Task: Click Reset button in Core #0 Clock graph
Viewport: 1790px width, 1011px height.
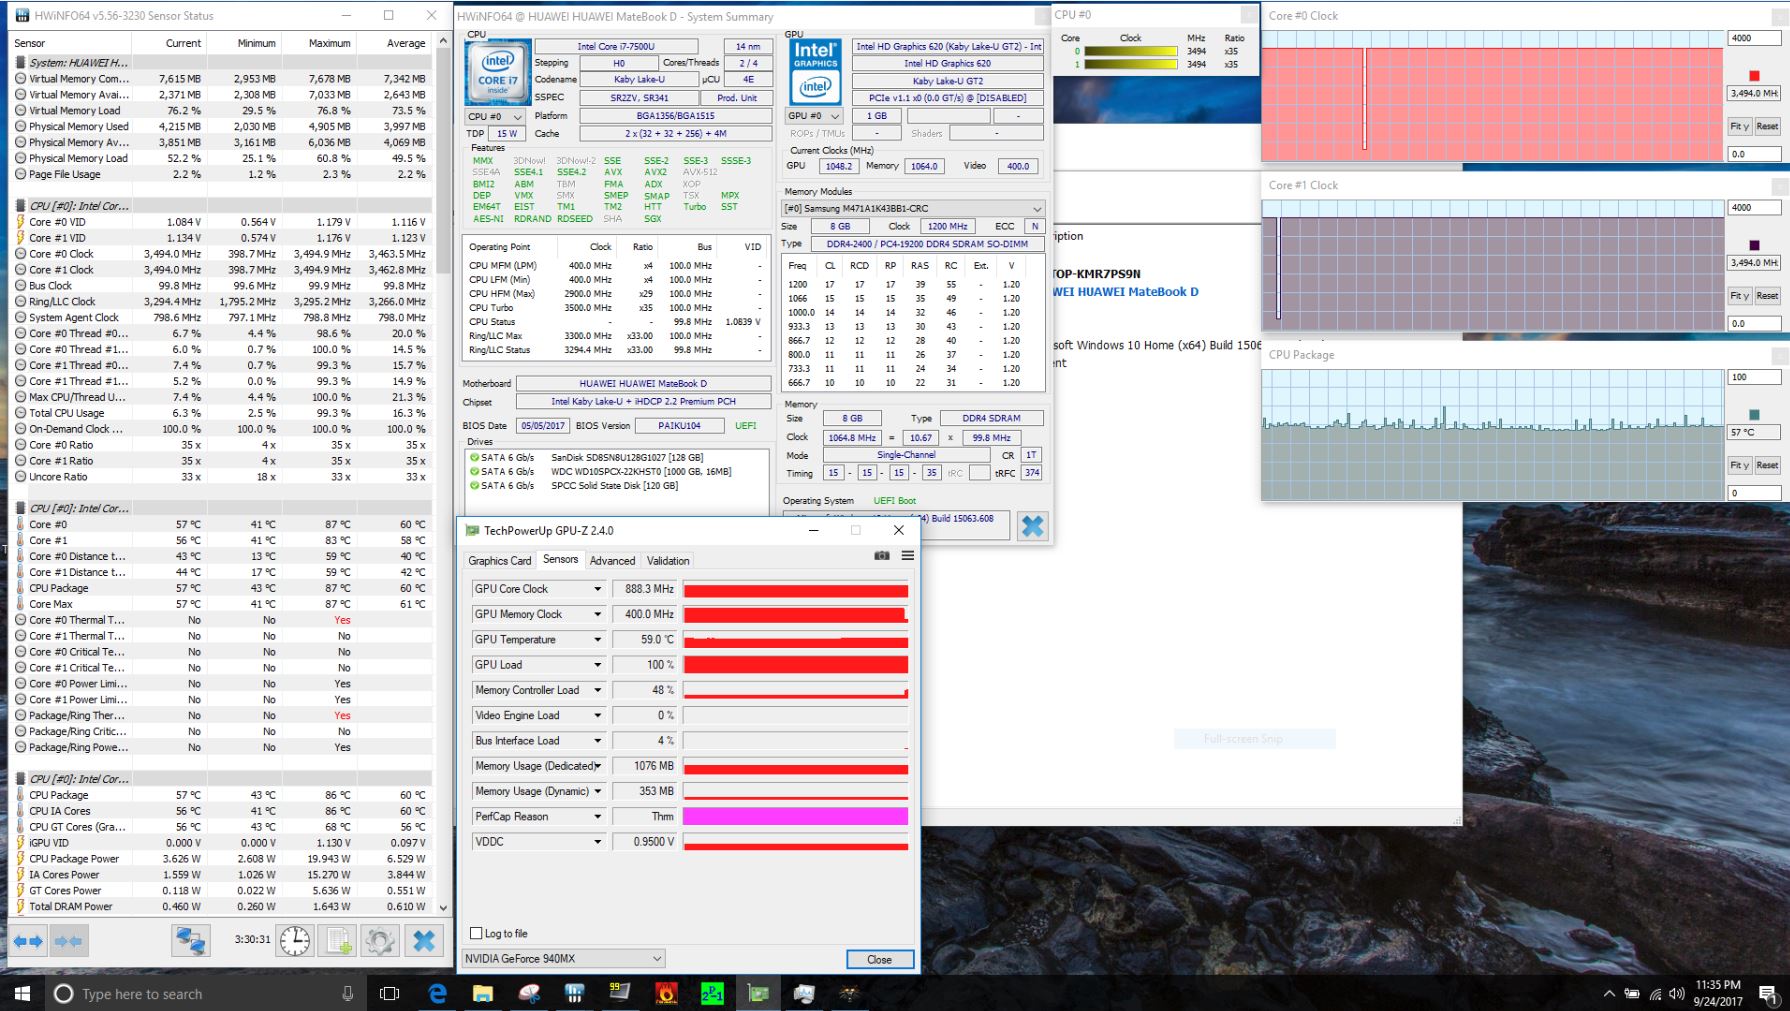Action: point(1767,127)
